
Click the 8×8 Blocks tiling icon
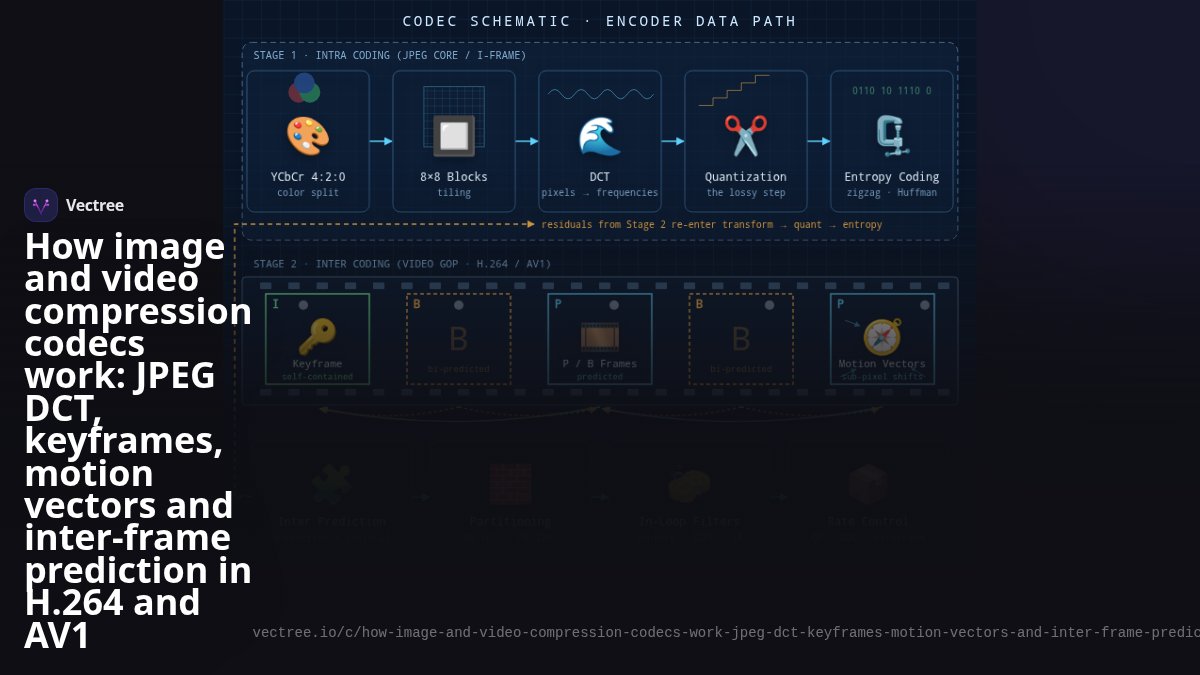(x=454, y=136)
